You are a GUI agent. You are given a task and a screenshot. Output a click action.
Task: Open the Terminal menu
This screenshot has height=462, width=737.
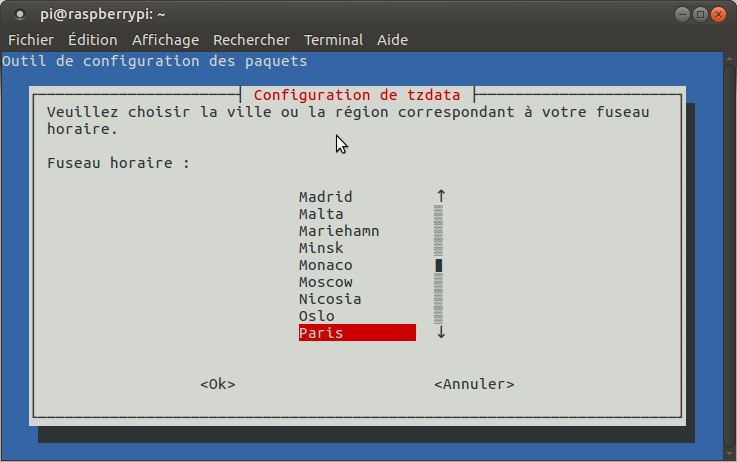coord(333,40)
